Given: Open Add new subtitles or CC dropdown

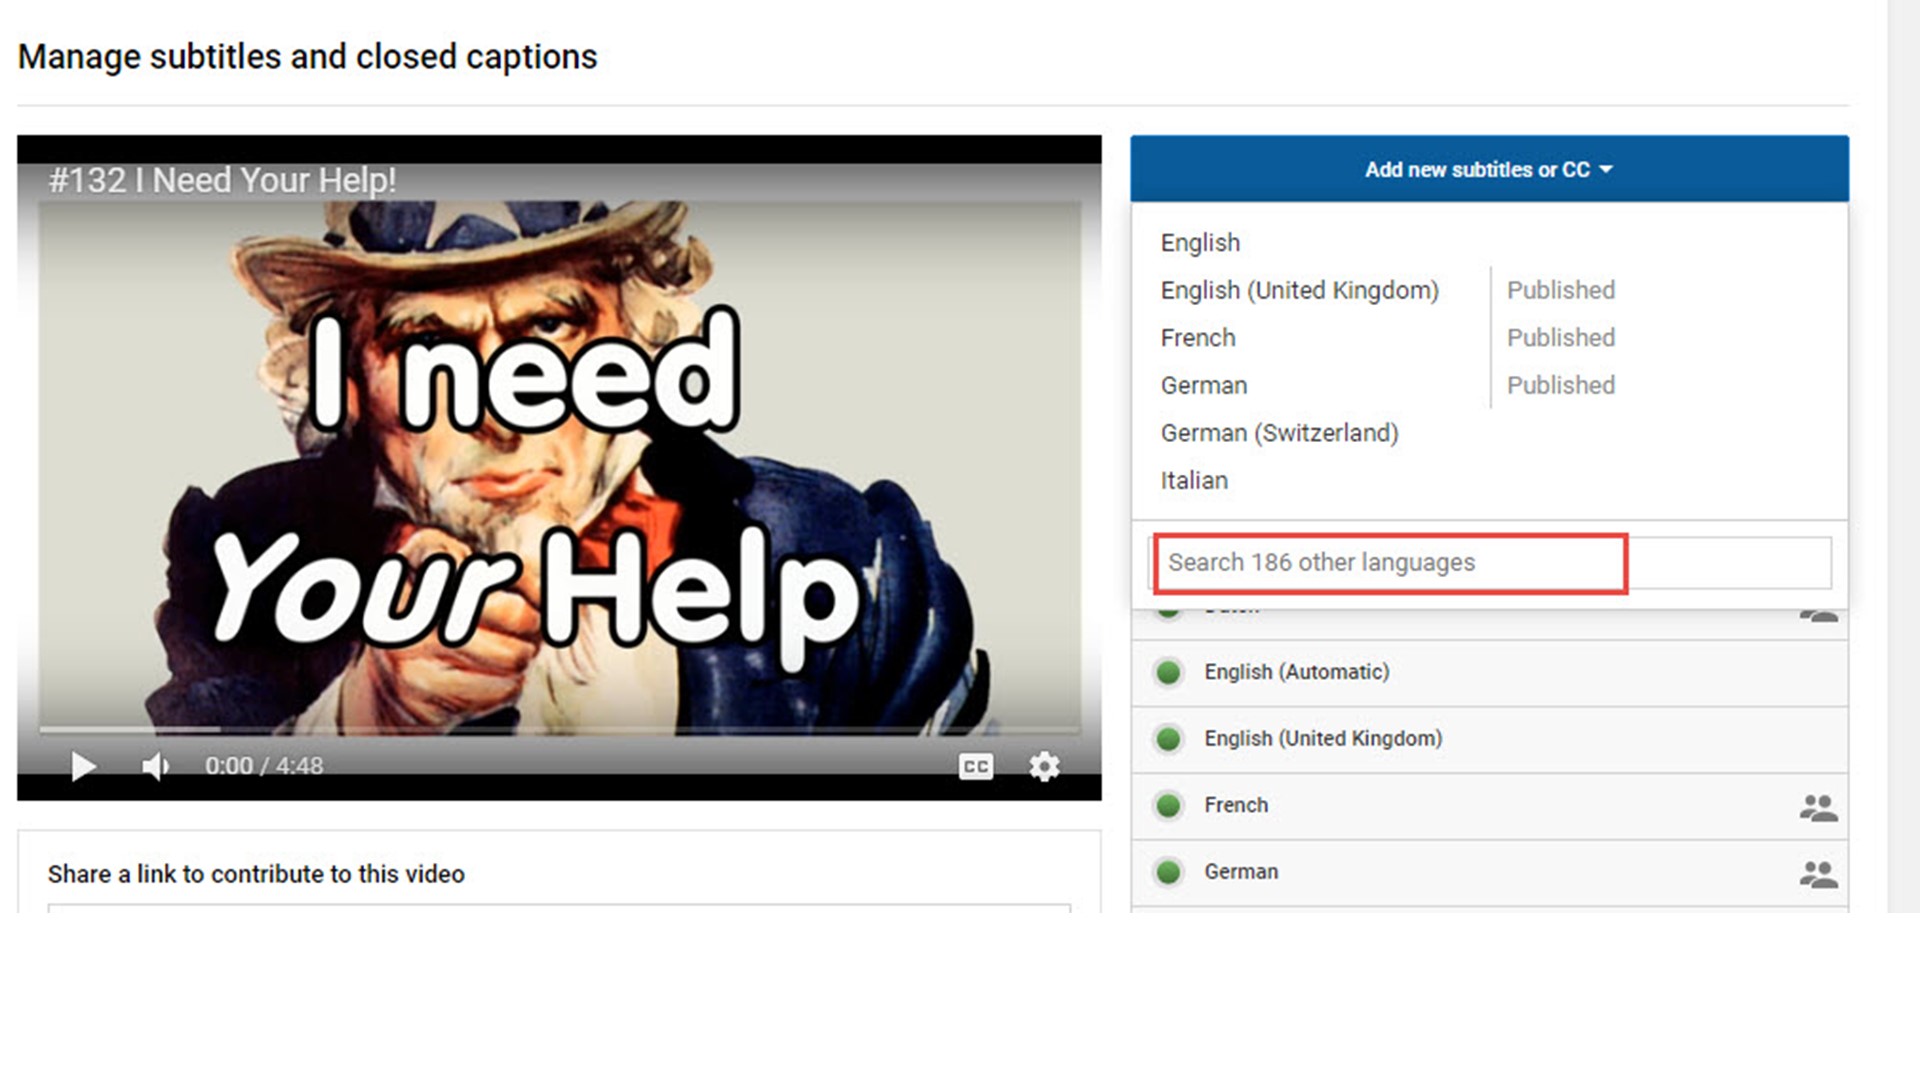Looking at the screenshot, I should pos(1489,169).
